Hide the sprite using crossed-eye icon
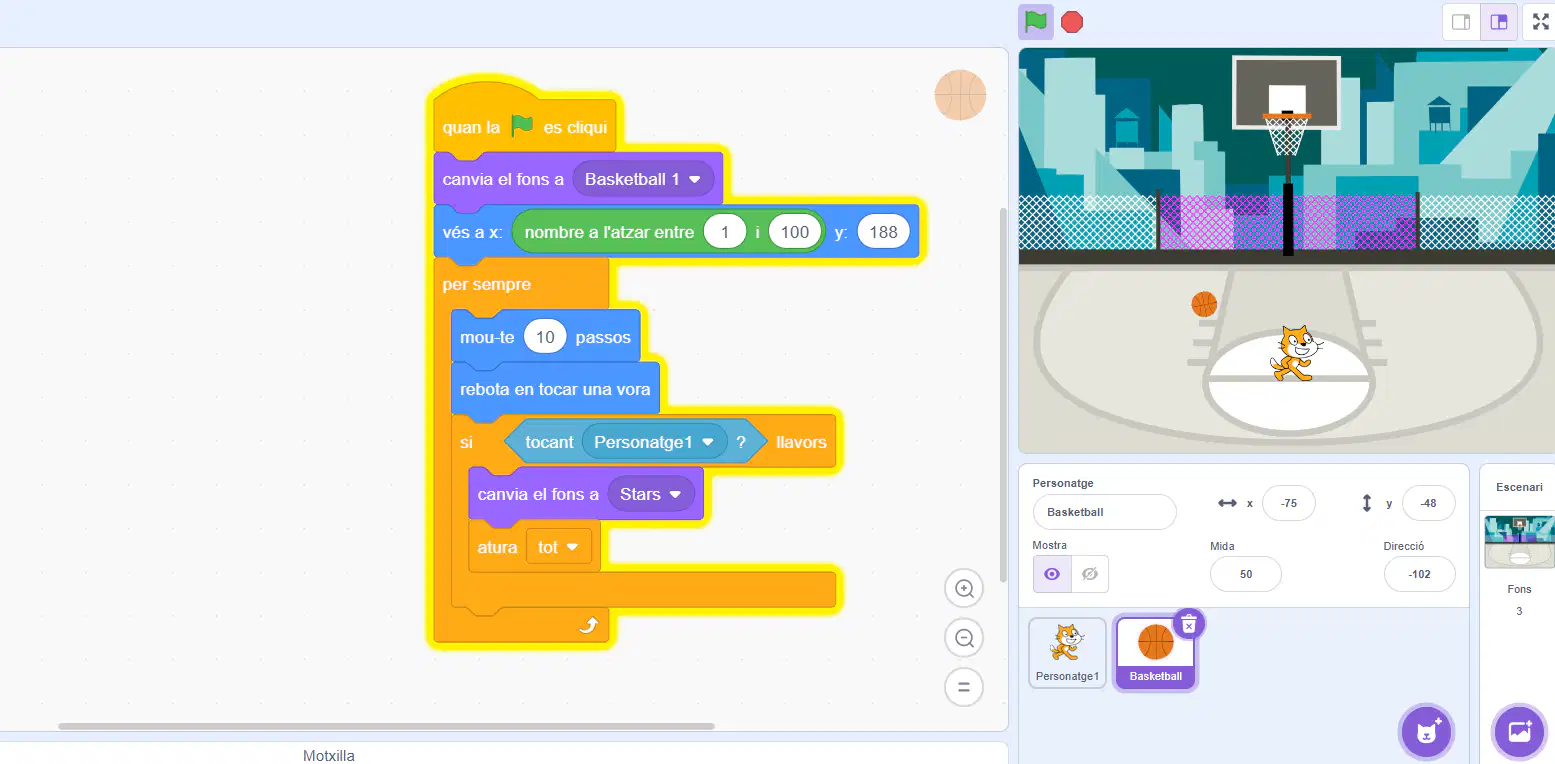Screen dimensions: 1555x764 (x=1090, y=574)
